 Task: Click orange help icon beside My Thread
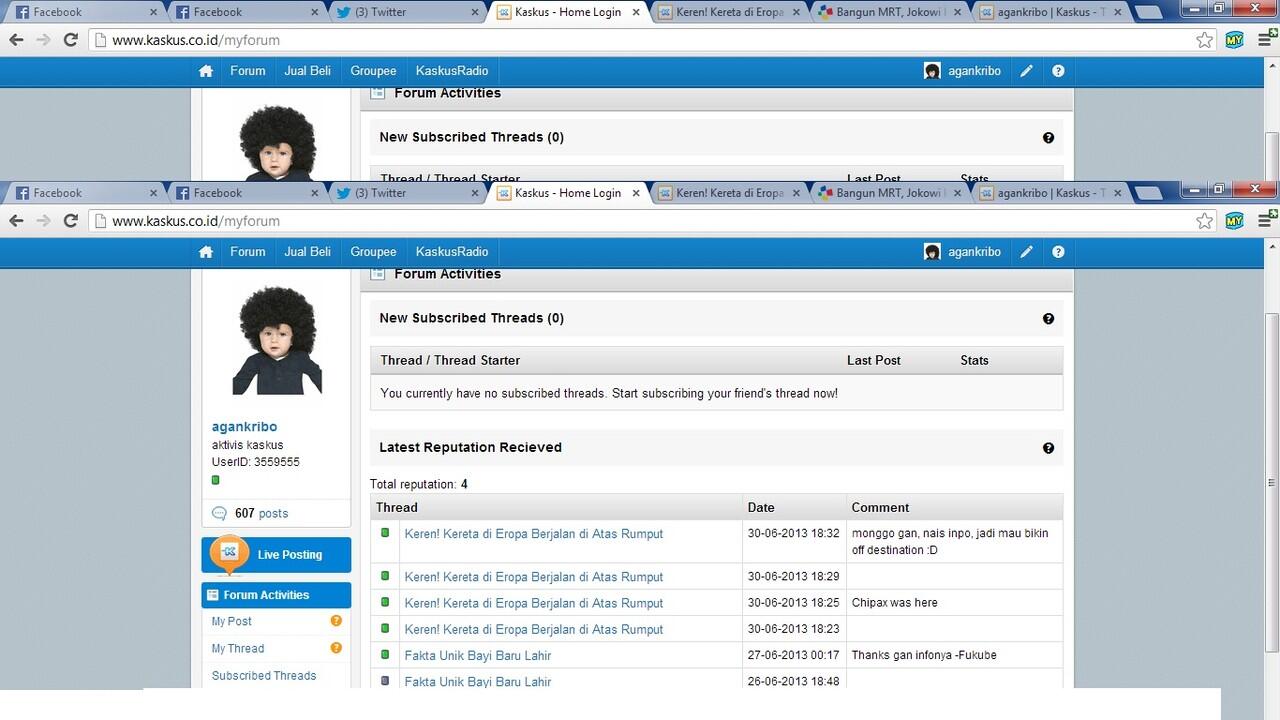[x=336, y=648]
